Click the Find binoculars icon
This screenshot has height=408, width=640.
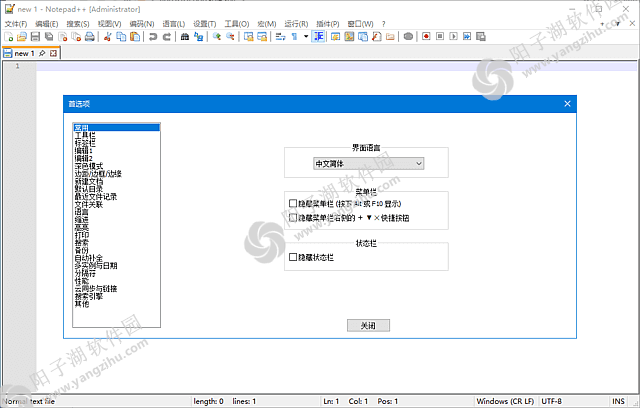pos(184,37)
